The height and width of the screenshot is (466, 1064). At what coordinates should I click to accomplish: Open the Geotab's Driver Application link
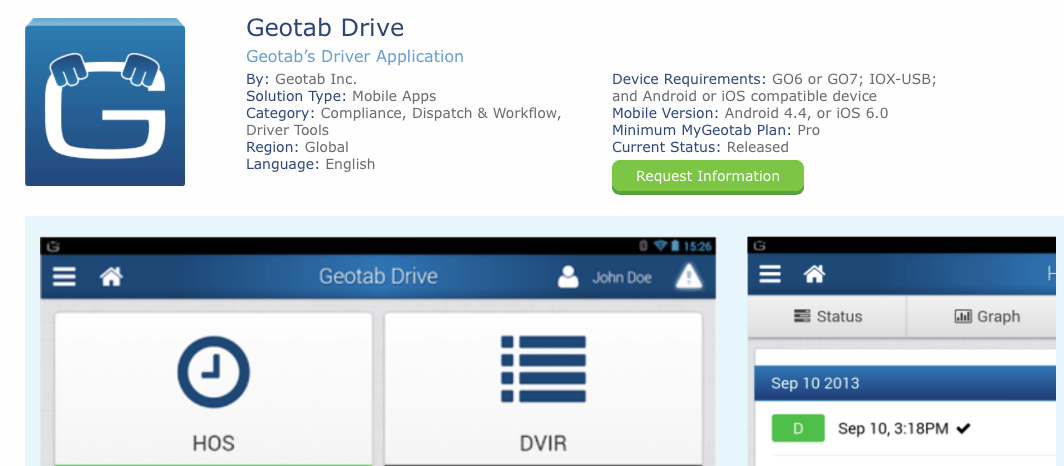pos(355,57)
